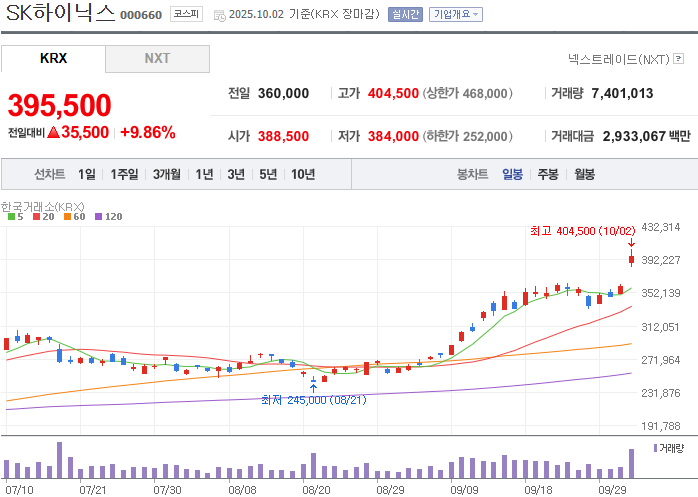Click the 09/29 date axis label
The height and width of the screenshot is (497, 698).
612,490
